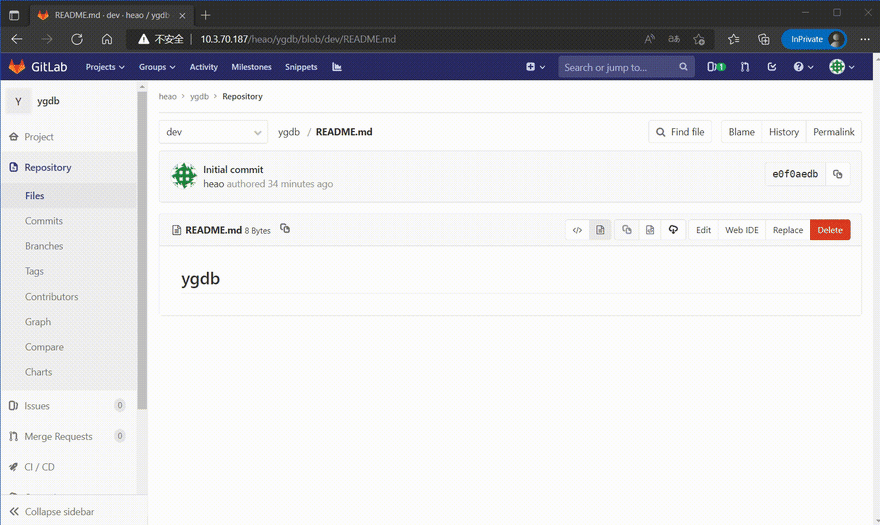The image size is (880, 525).
Task: Open the Milestones page
Action: click(251, 67)
